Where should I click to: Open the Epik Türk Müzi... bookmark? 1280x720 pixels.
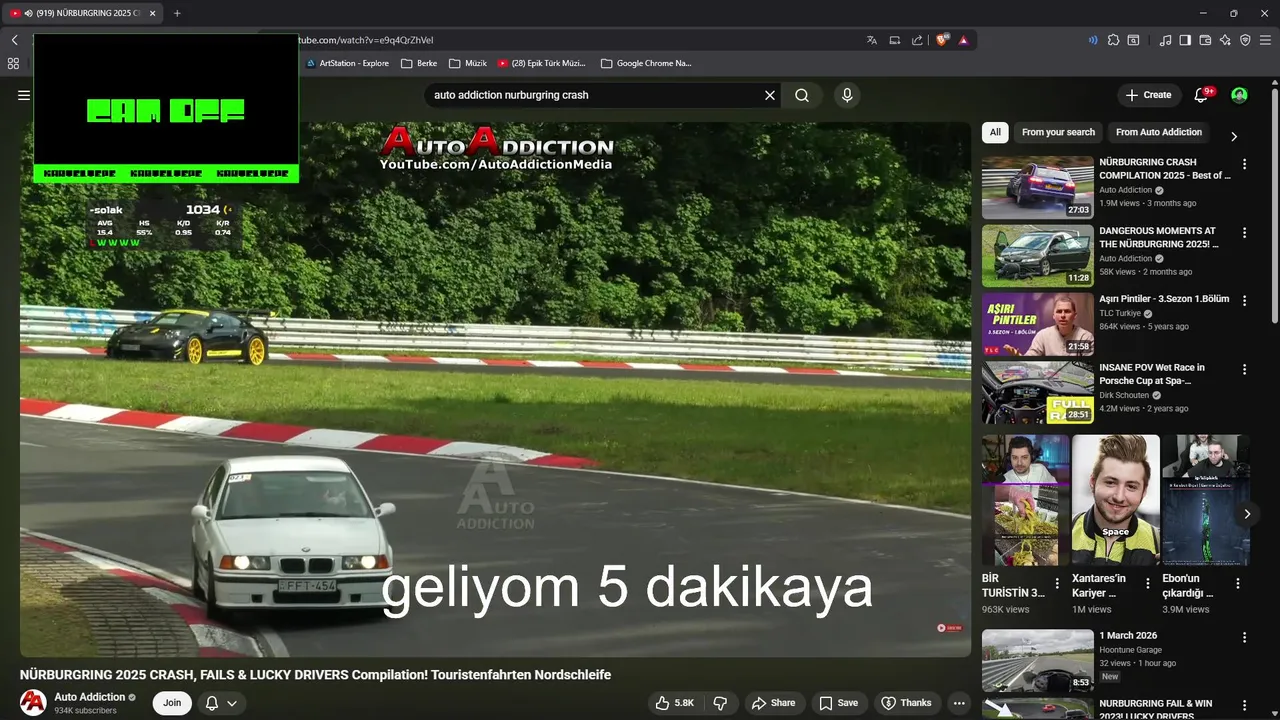(x=541, y=63)
